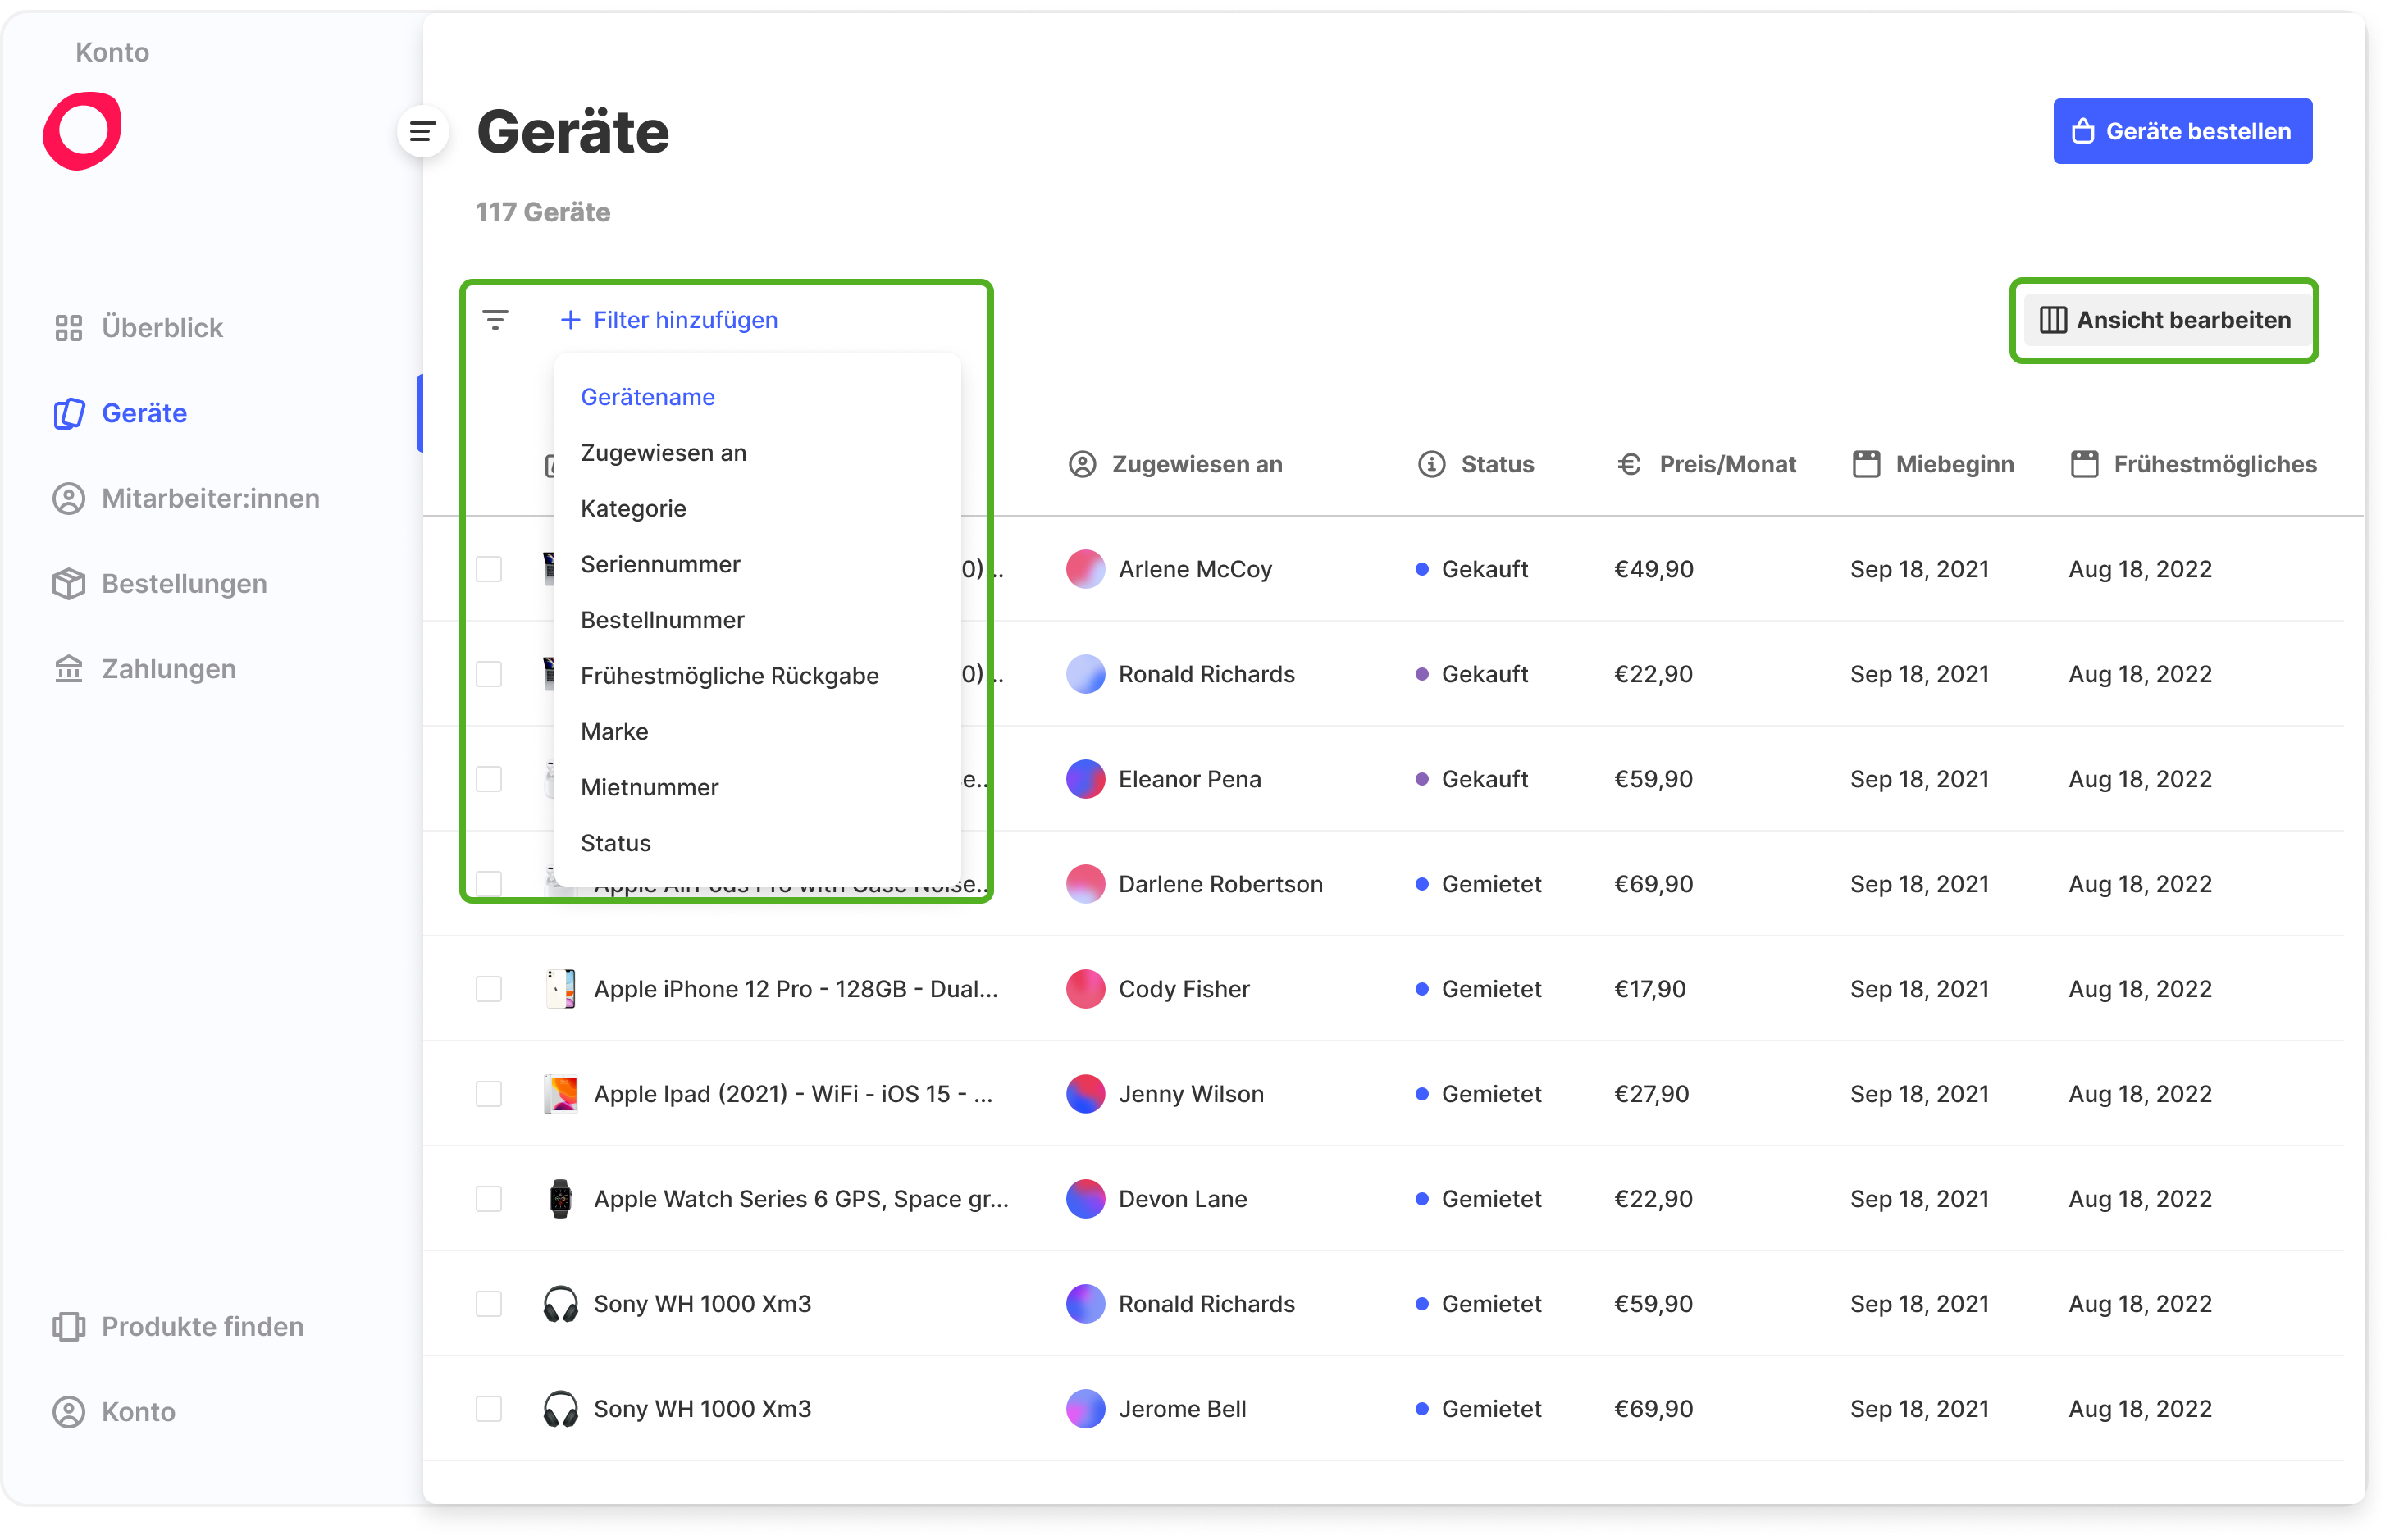2390x1540 pixels.
Task: Open Konto at sidebar bottom
Action: 114,1411
